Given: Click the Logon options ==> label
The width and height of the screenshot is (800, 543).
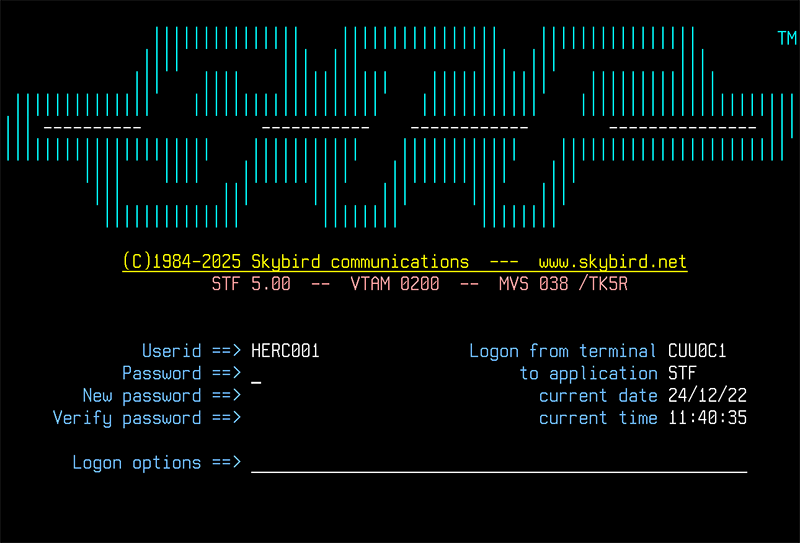Looking at the screenshot, I should point(156,463).
